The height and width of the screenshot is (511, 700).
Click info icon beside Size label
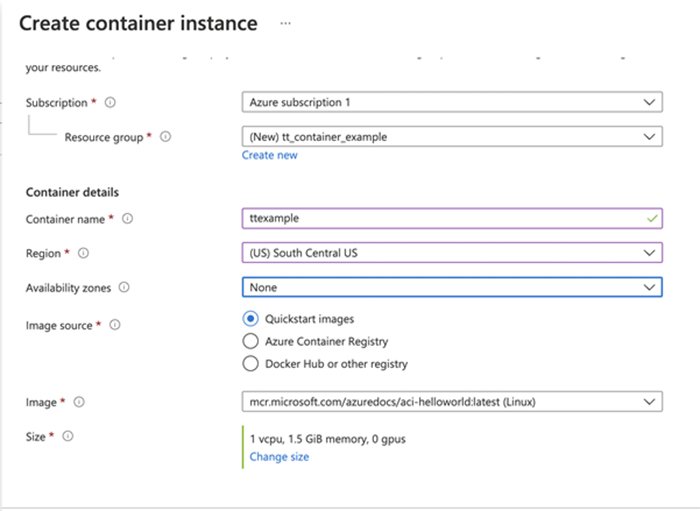tap(69, 437)
